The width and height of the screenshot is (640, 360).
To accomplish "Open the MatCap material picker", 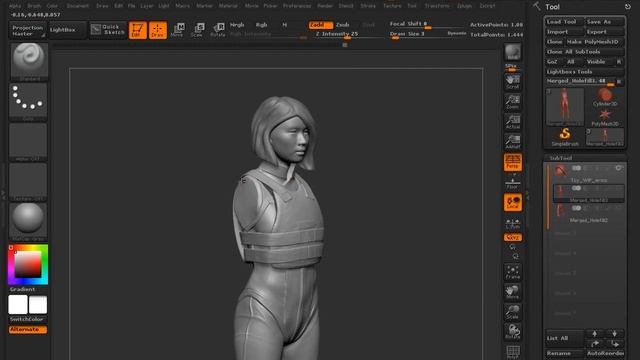I will coord(28,222).
